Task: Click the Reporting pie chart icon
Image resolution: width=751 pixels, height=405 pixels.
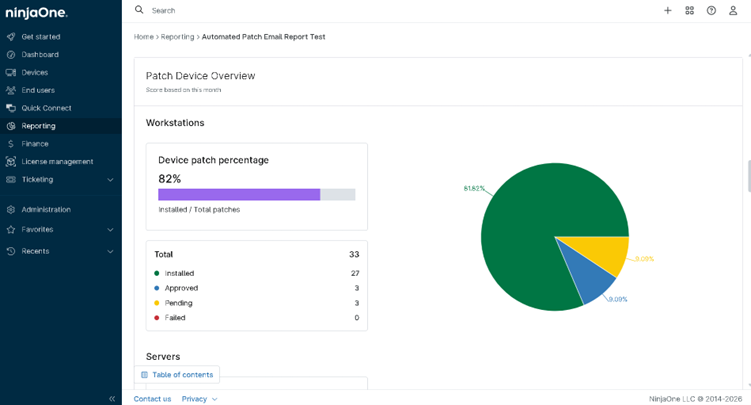Action: pyautogui.click(x=11, y=126)
